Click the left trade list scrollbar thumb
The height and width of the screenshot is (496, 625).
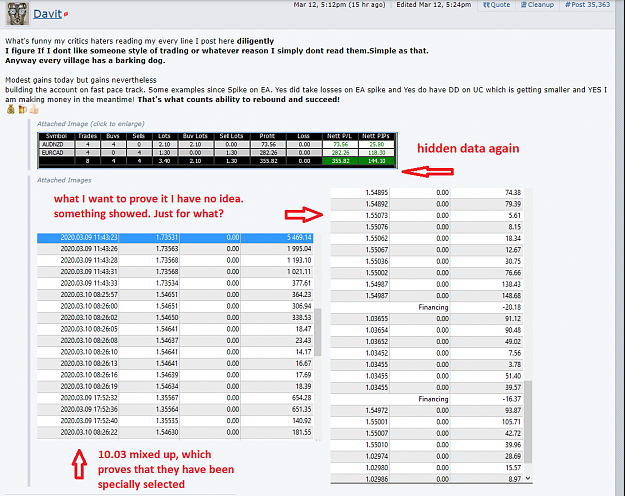point(318,332)
